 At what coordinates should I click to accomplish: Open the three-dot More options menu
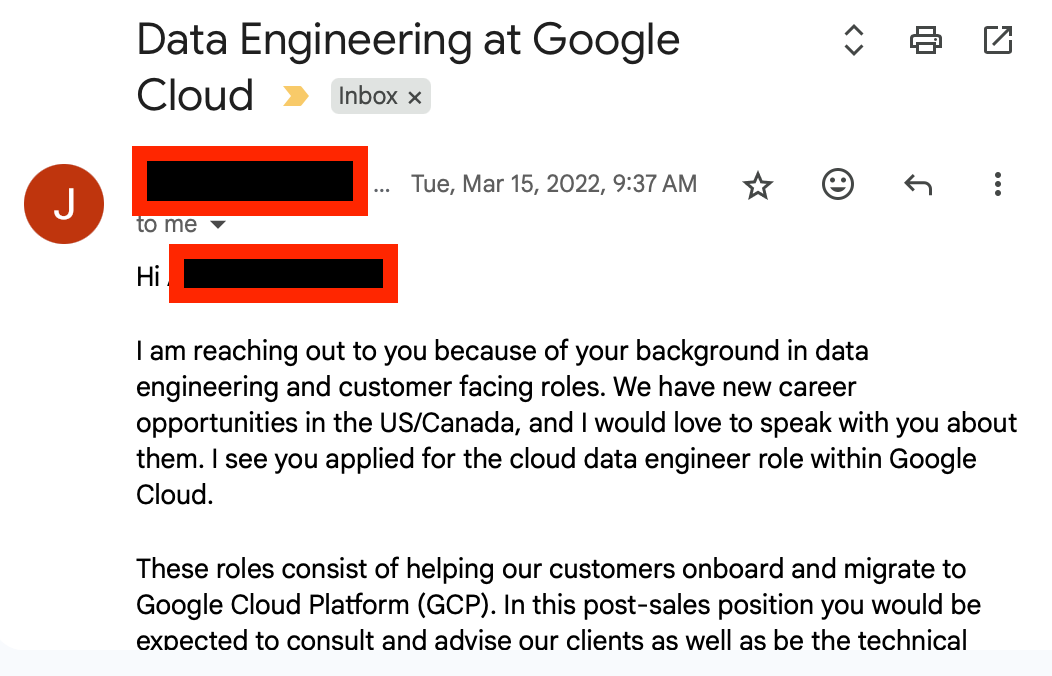(997, 184)
